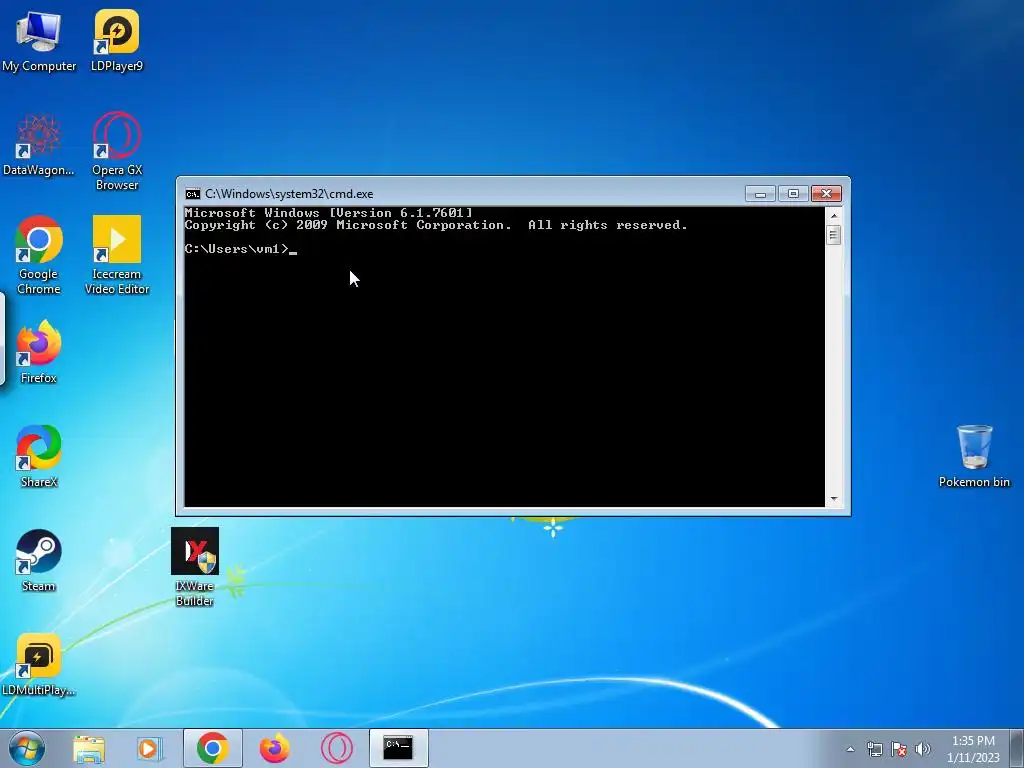Open the Action Center flag icon
Viewport: 1024px width, 768px height.
pyautogui.click(x=899, y=749)
